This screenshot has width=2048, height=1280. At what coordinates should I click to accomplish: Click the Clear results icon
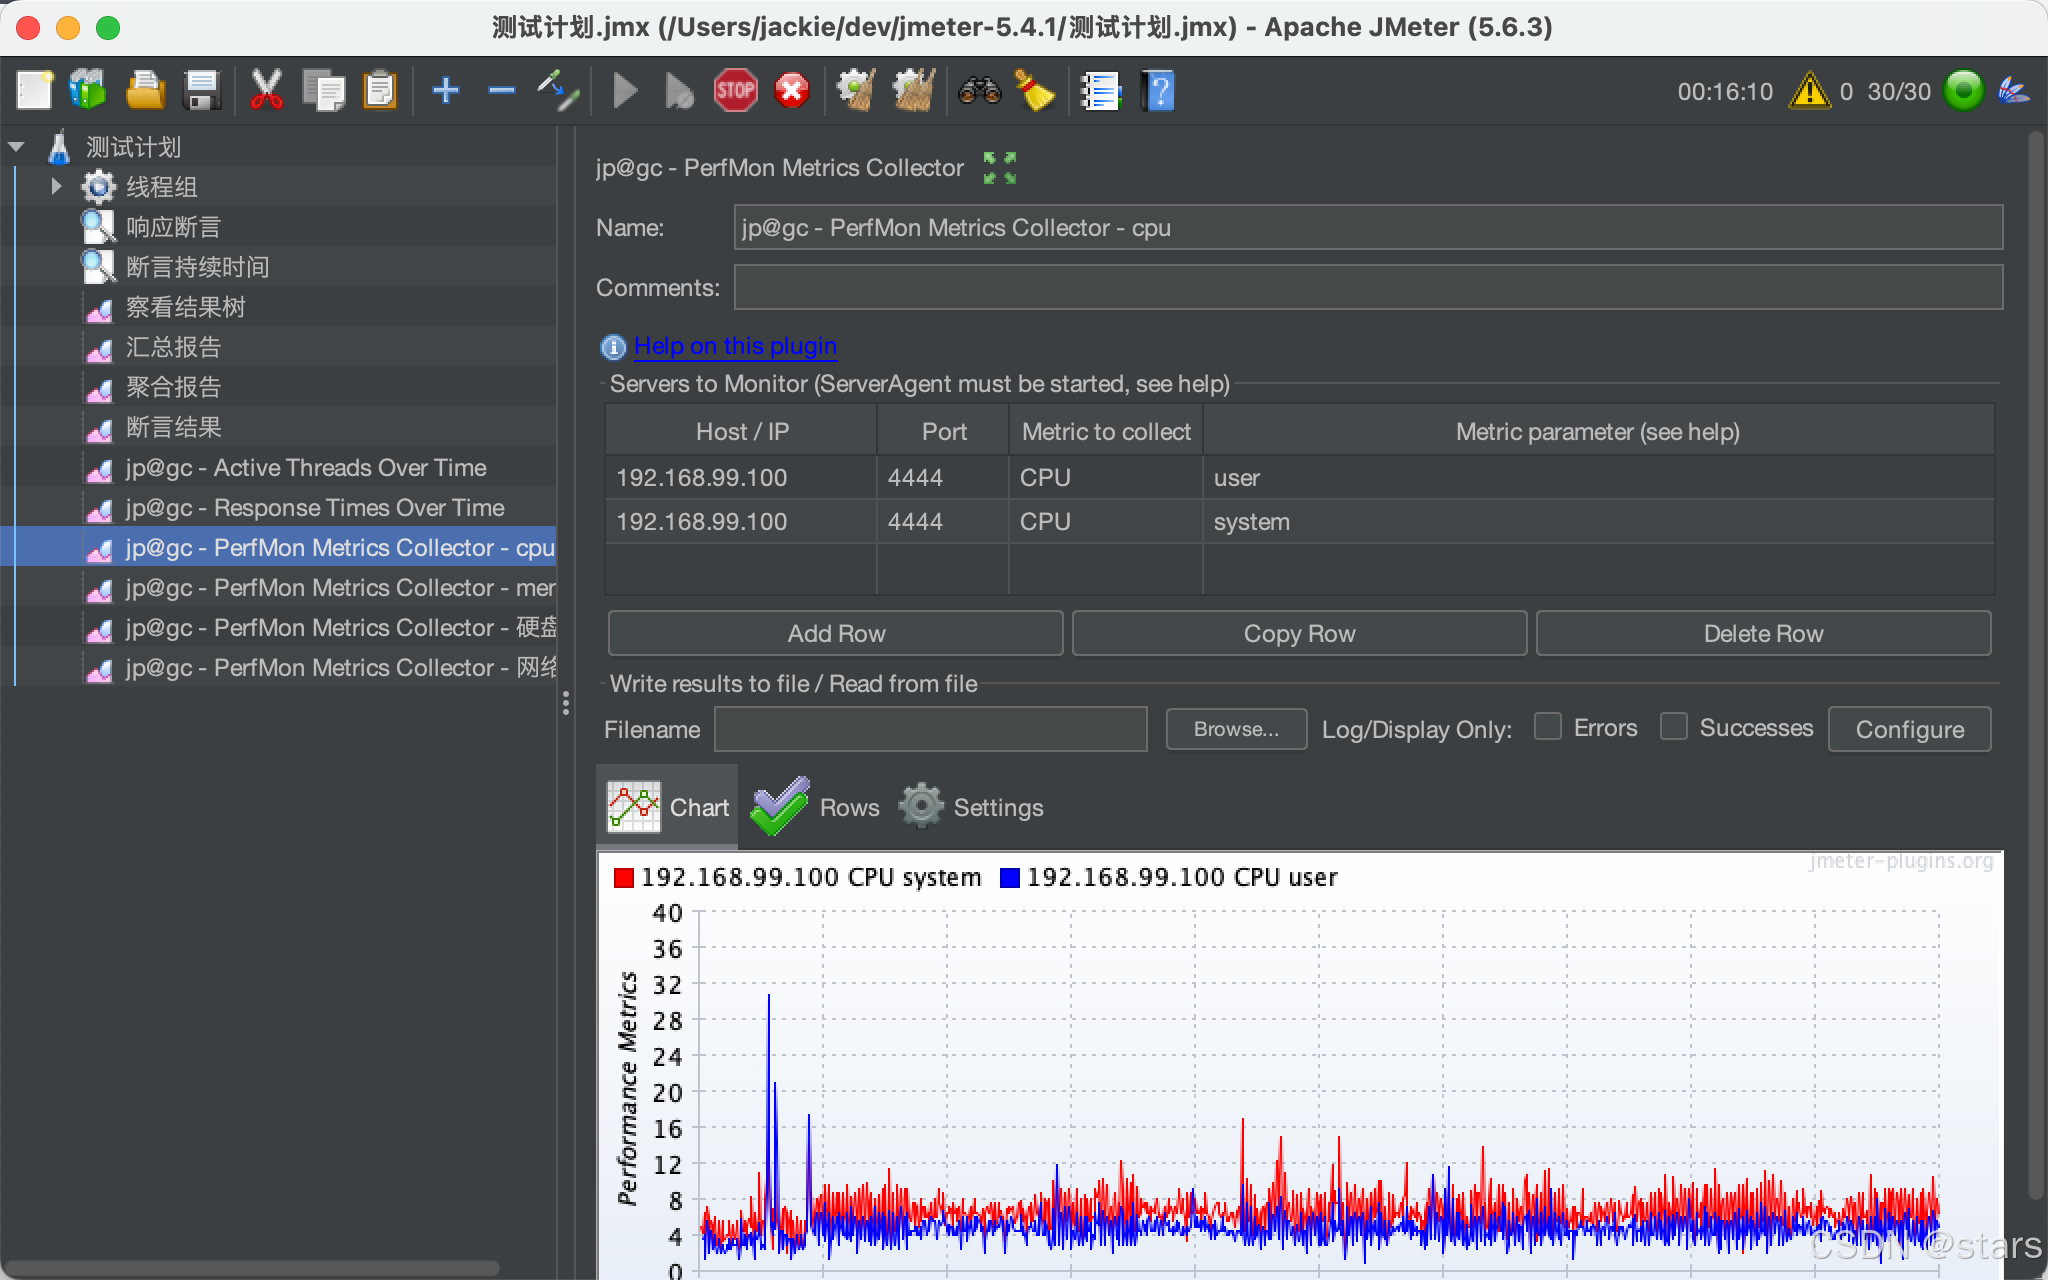click(857, 91)
